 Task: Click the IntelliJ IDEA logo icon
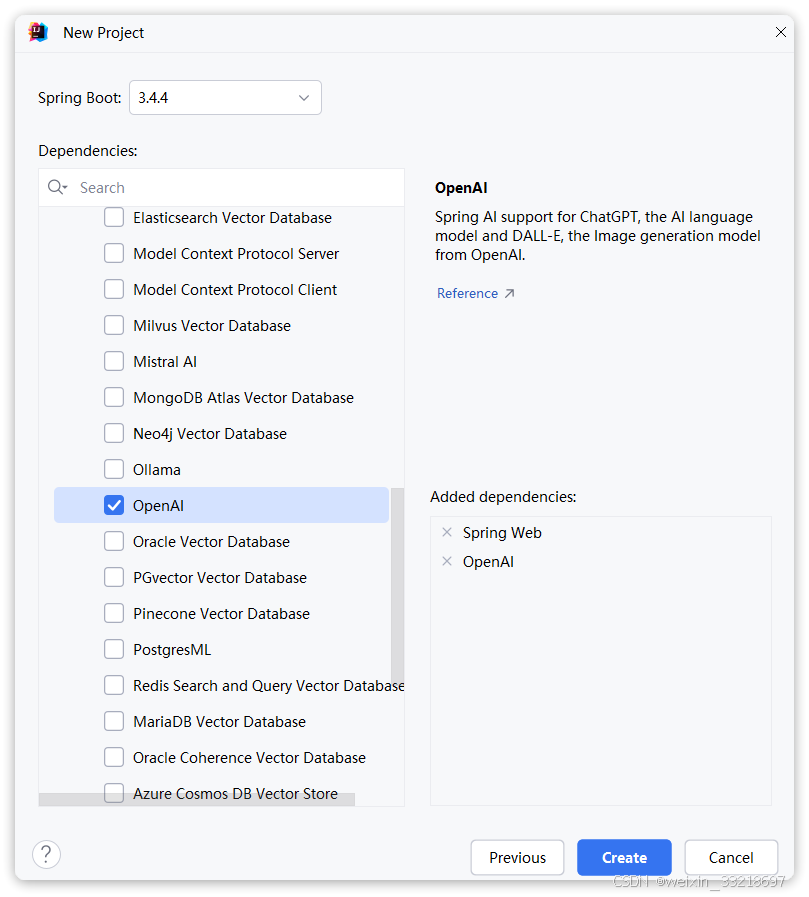coord(38,33)
